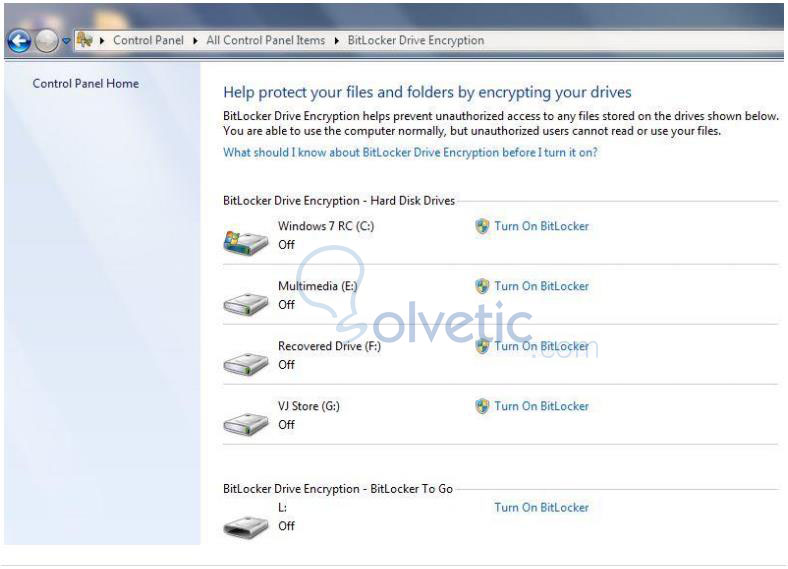Turn On BitLocker for VJ Store (G:)
Image resolution: width=788 pixels, height=569 pixels.
541,406
